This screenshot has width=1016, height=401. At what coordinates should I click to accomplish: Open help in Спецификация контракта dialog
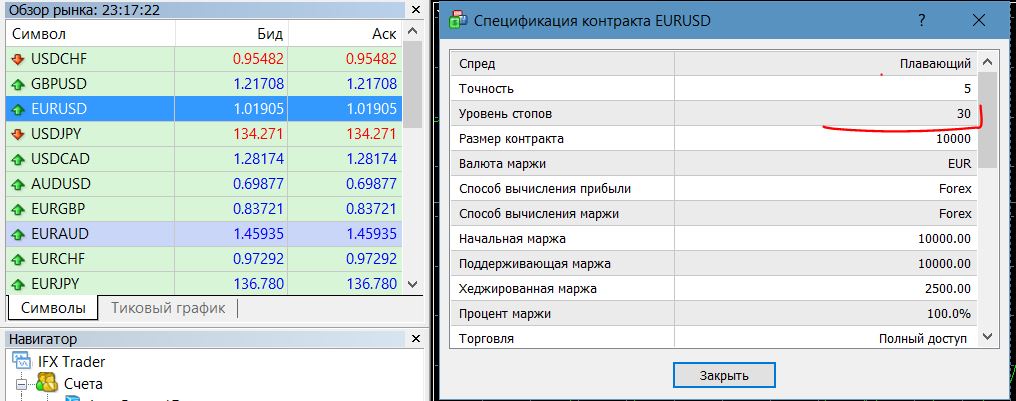[921, 20]
